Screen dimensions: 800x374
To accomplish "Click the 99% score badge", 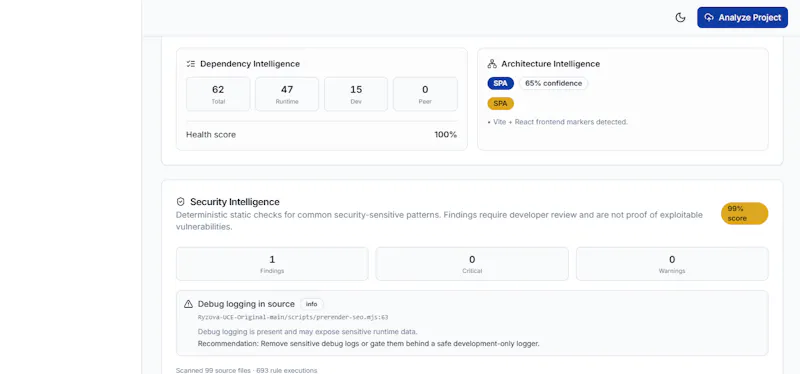I will pos(744,213).
